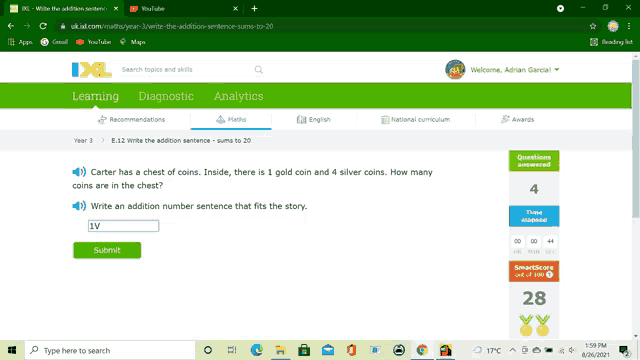Open the Maps bookmark
Screen dimensions: 640x360
(133, 42)
